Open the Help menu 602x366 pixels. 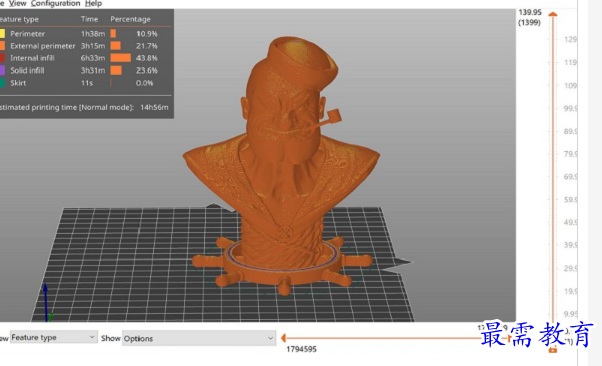tap(93, 3)
